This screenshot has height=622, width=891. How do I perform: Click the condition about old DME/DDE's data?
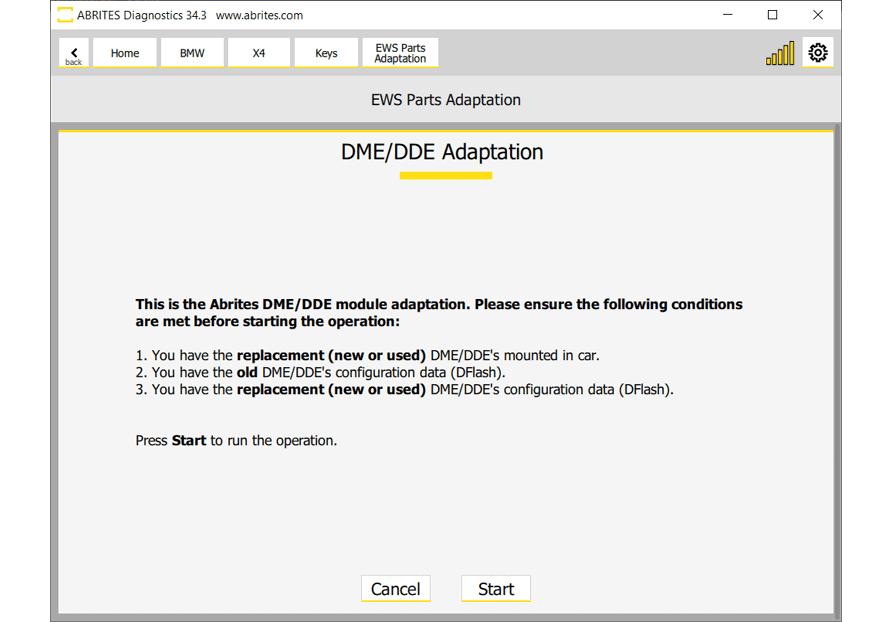[327, 372]
